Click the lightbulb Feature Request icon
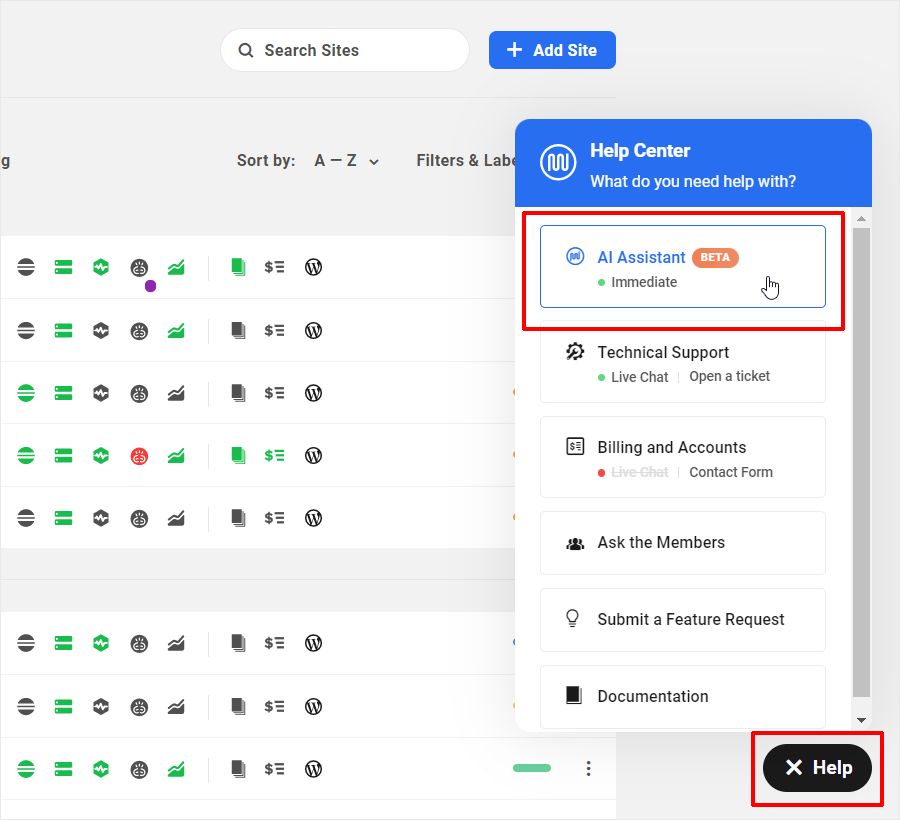Screen dimensions: 900x820 (574, 618)
